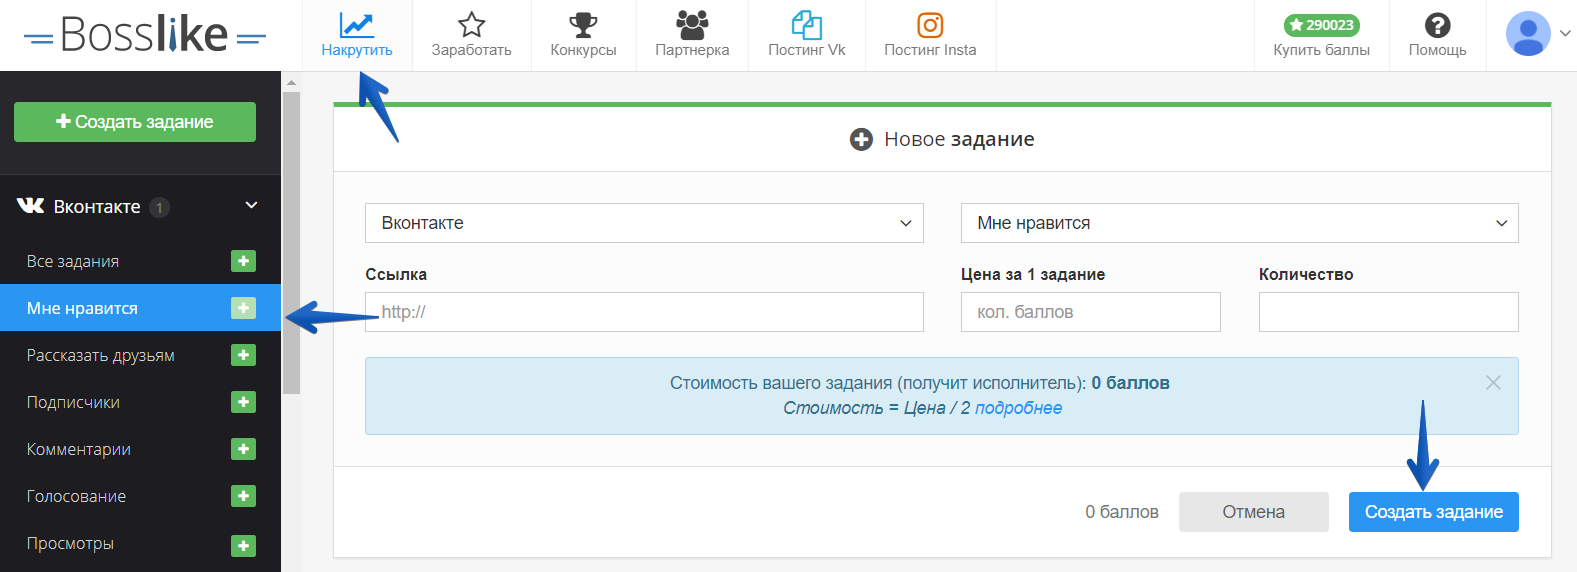Image resolution: width=1577 pixels, height=572 pixels.
Task: Click the blue Создать задание submit button
Action: pyautogui.click(x=1433, y=512)
